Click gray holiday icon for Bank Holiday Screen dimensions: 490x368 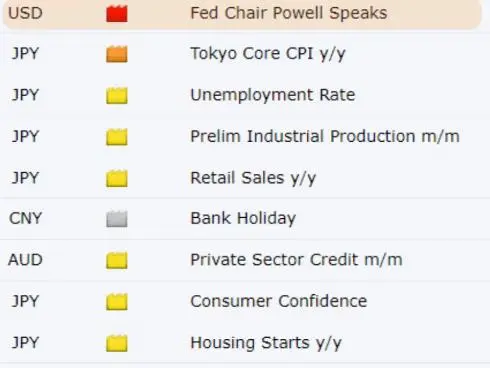(x=117, y=219)
